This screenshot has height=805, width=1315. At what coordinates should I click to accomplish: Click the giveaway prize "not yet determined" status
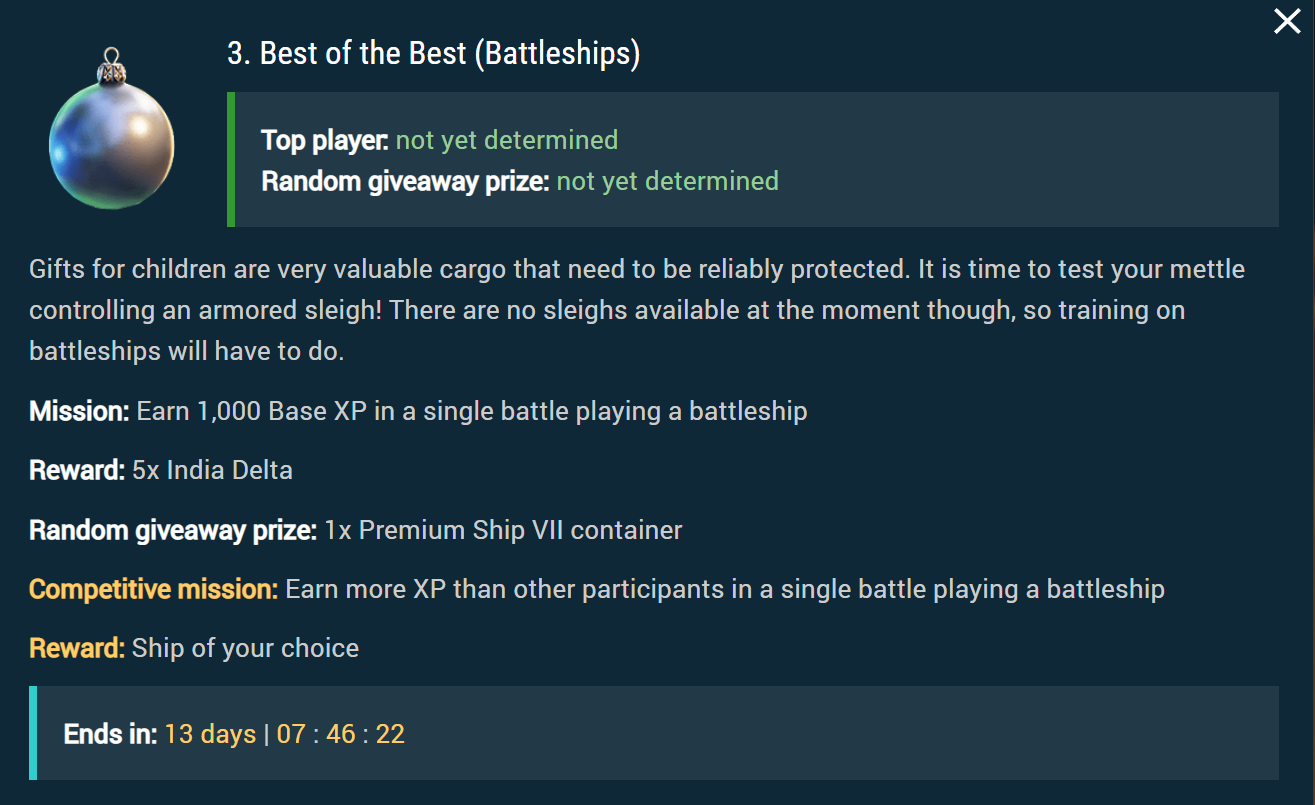[667, 181]
